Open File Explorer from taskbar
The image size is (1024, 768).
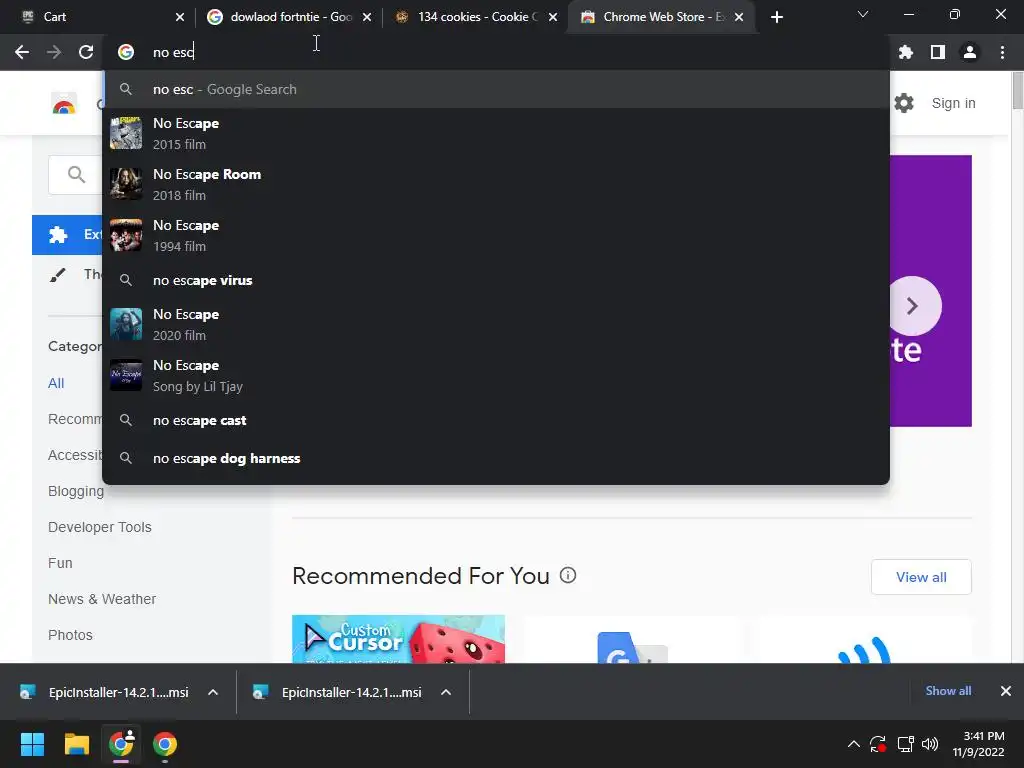tap(76, 744)
